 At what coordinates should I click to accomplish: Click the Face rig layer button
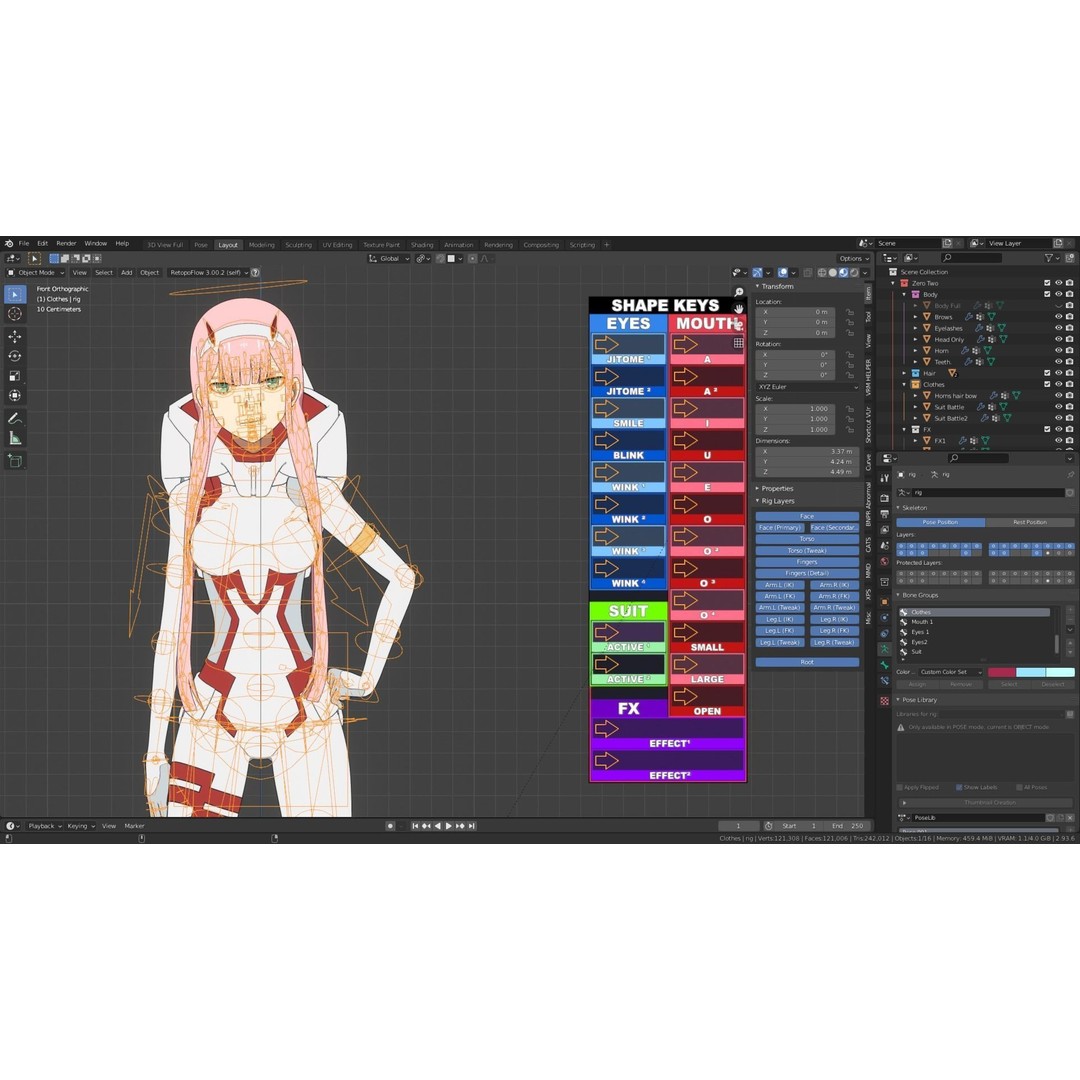pos(807,516)
